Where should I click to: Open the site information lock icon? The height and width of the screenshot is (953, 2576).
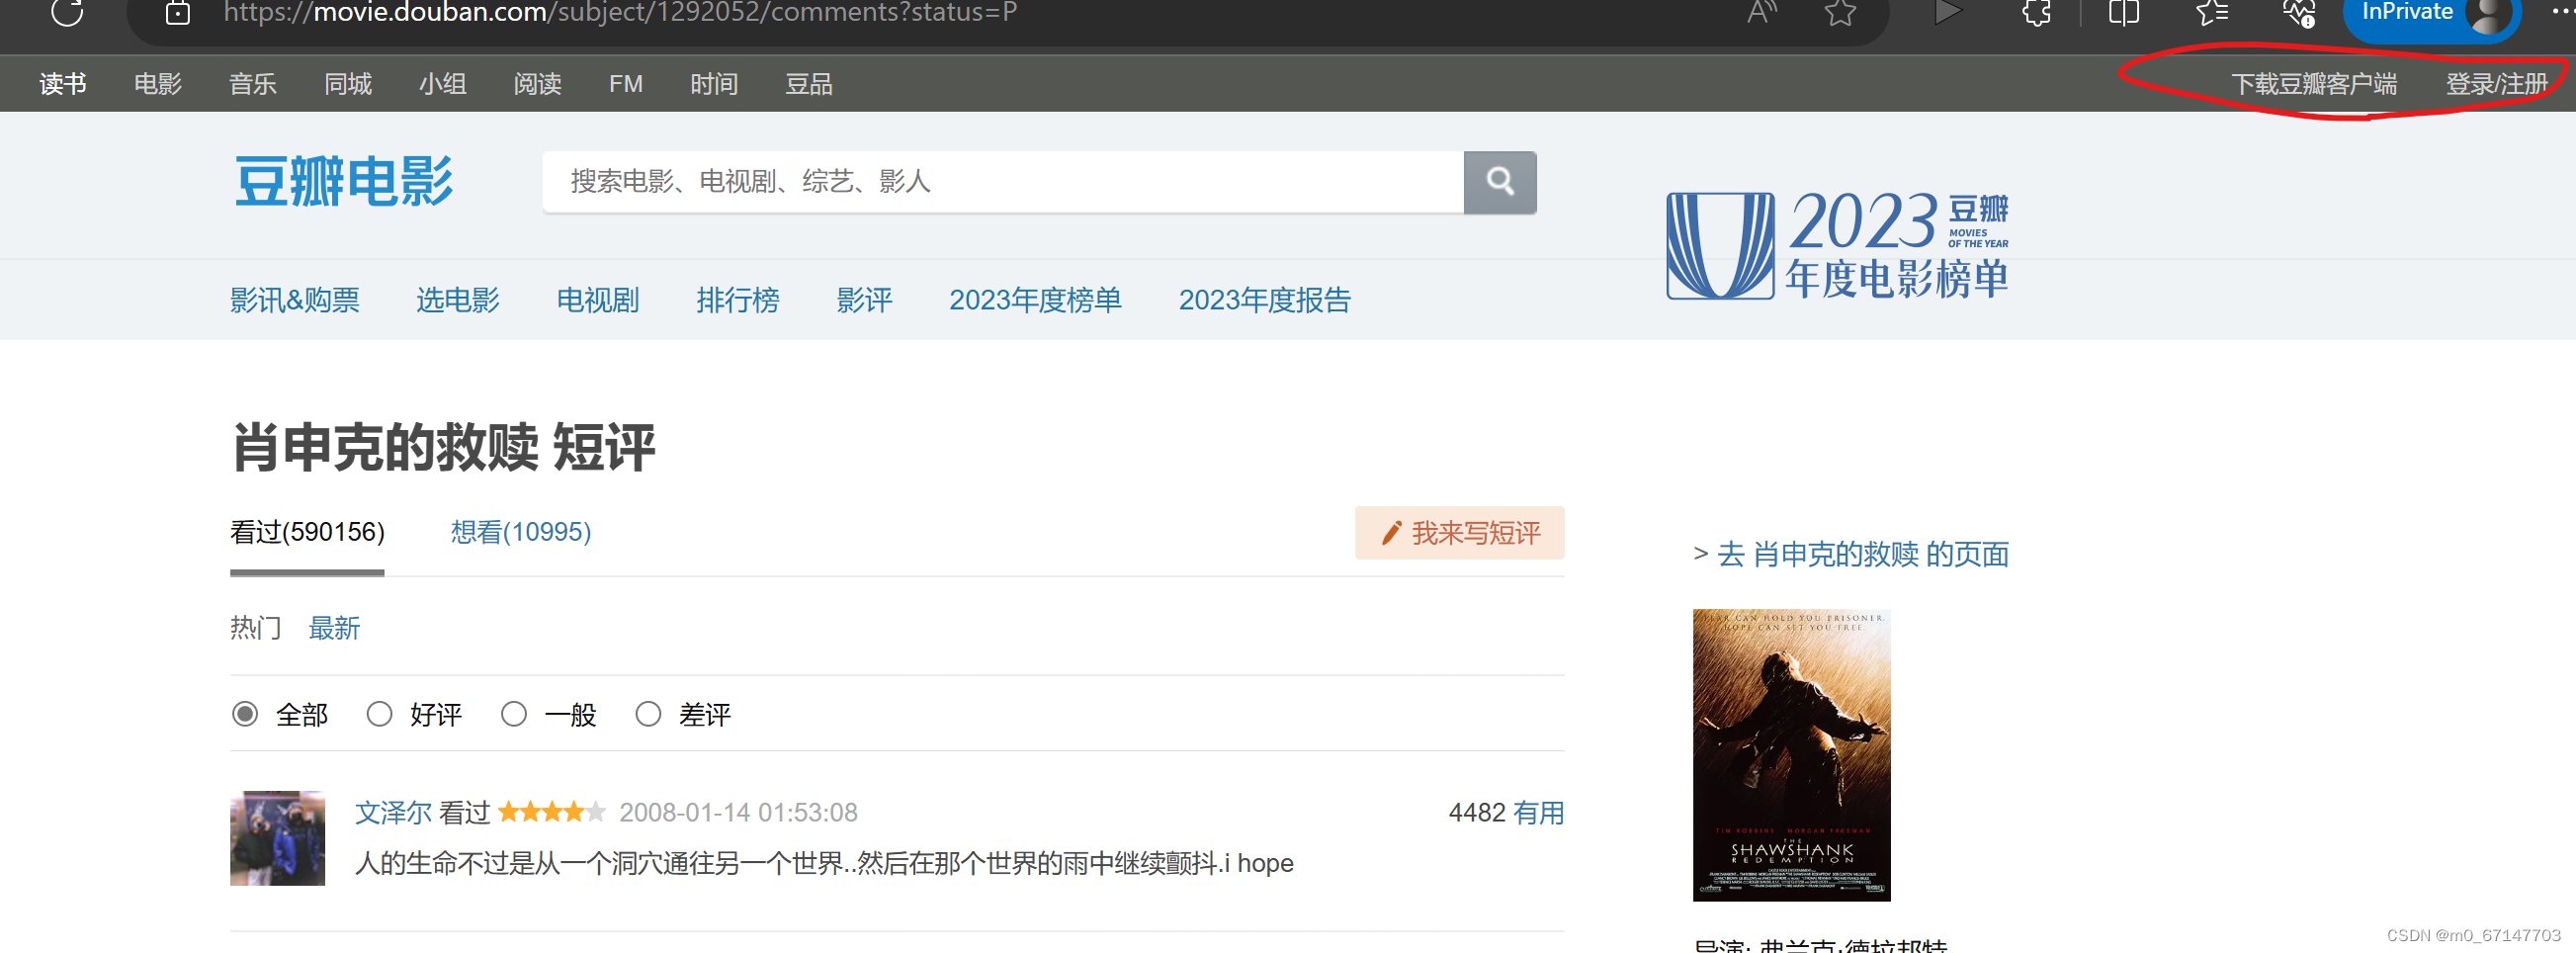(178, 13)
